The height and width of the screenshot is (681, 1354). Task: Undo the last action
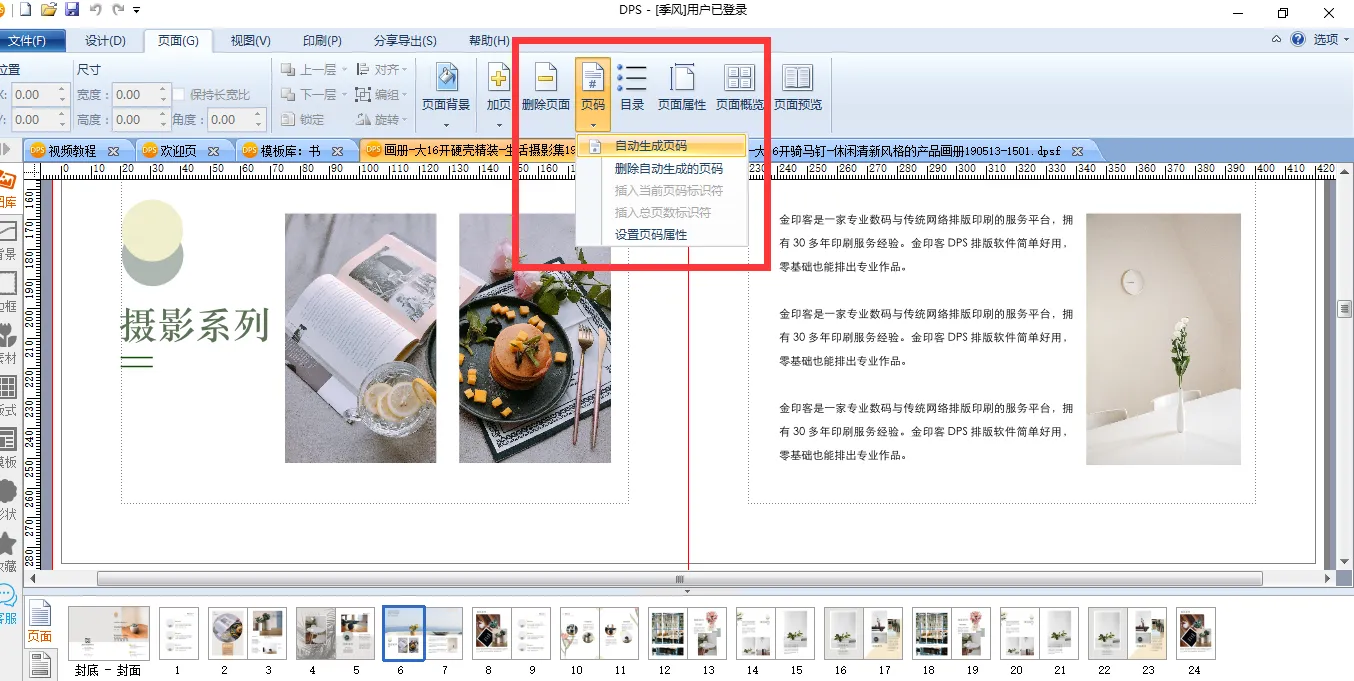click(x=96, y=10)
